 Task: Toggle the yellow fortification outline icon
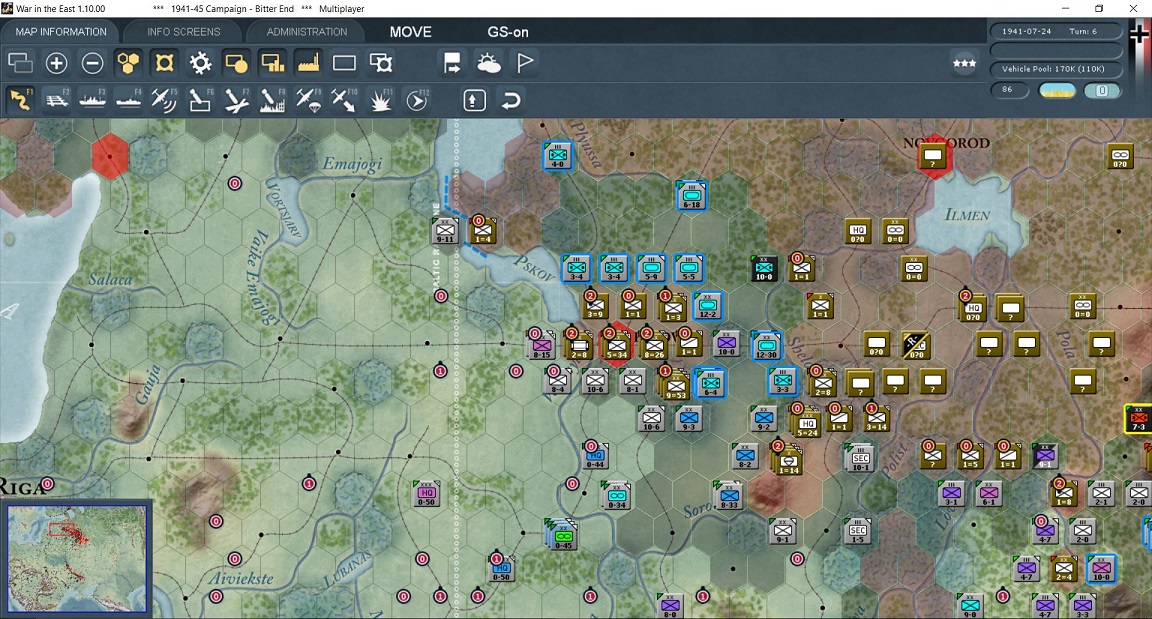pyautogui.click(x=164, y=63)
